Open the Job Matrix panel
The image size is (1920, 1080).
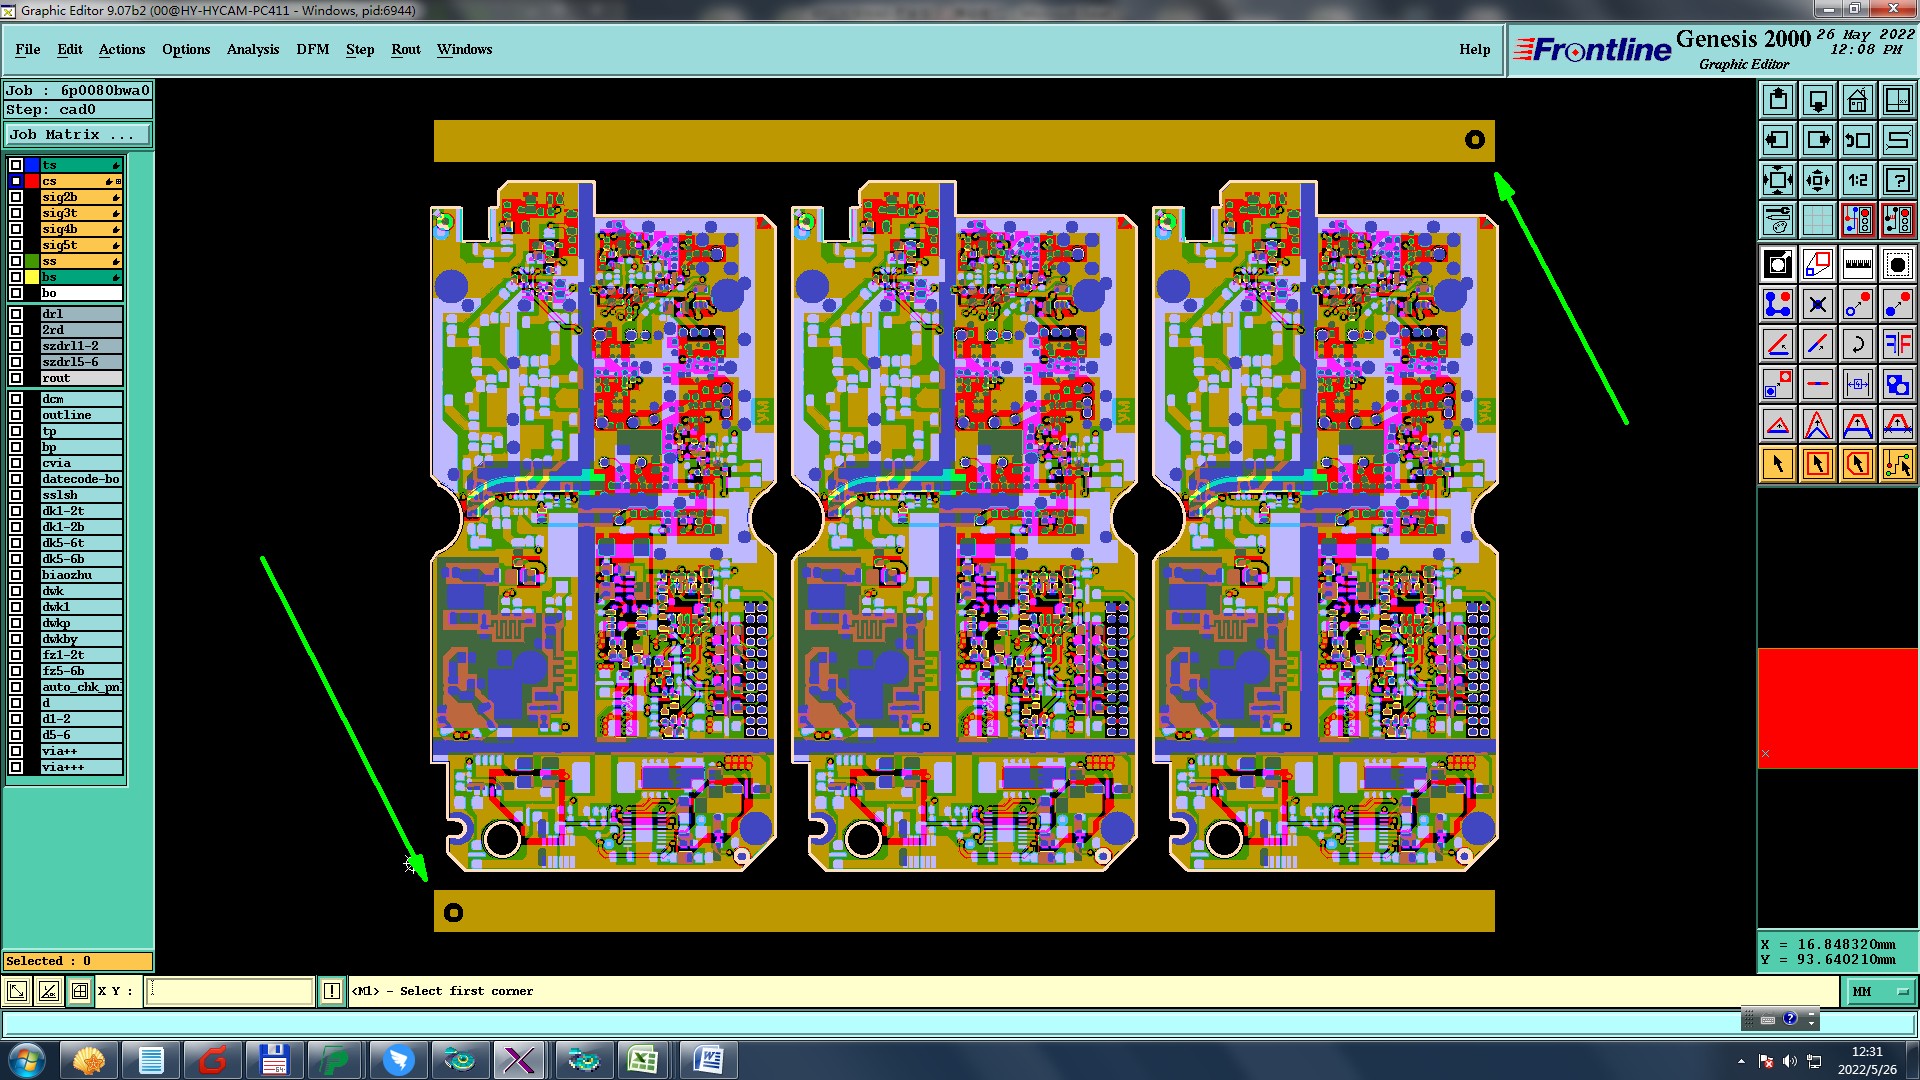(x=78, y=134)
